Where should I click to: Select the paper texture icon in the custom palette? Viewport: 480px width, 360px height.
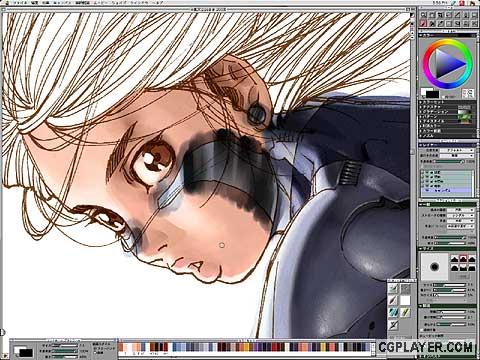tap(405, 289)
